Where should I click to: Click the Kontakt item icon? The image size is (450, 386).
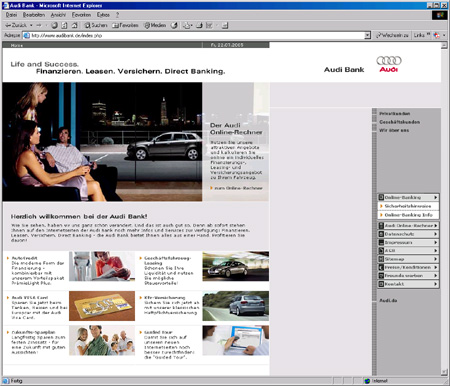[x=381, y=284]
